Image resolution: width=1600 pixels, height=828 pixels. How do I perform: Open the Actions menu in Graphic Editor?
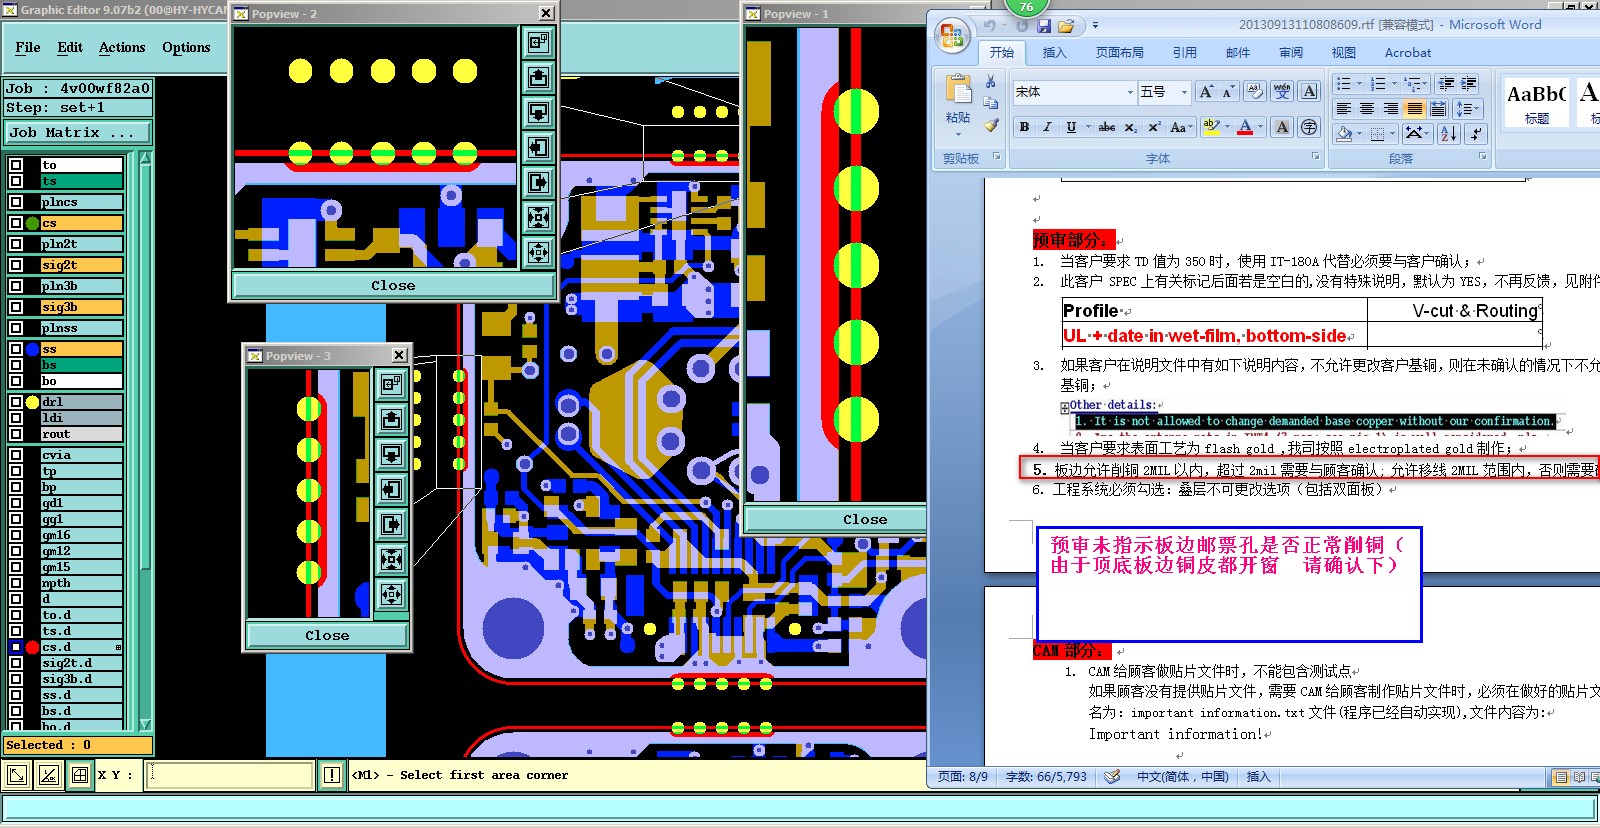coord(122,47)
